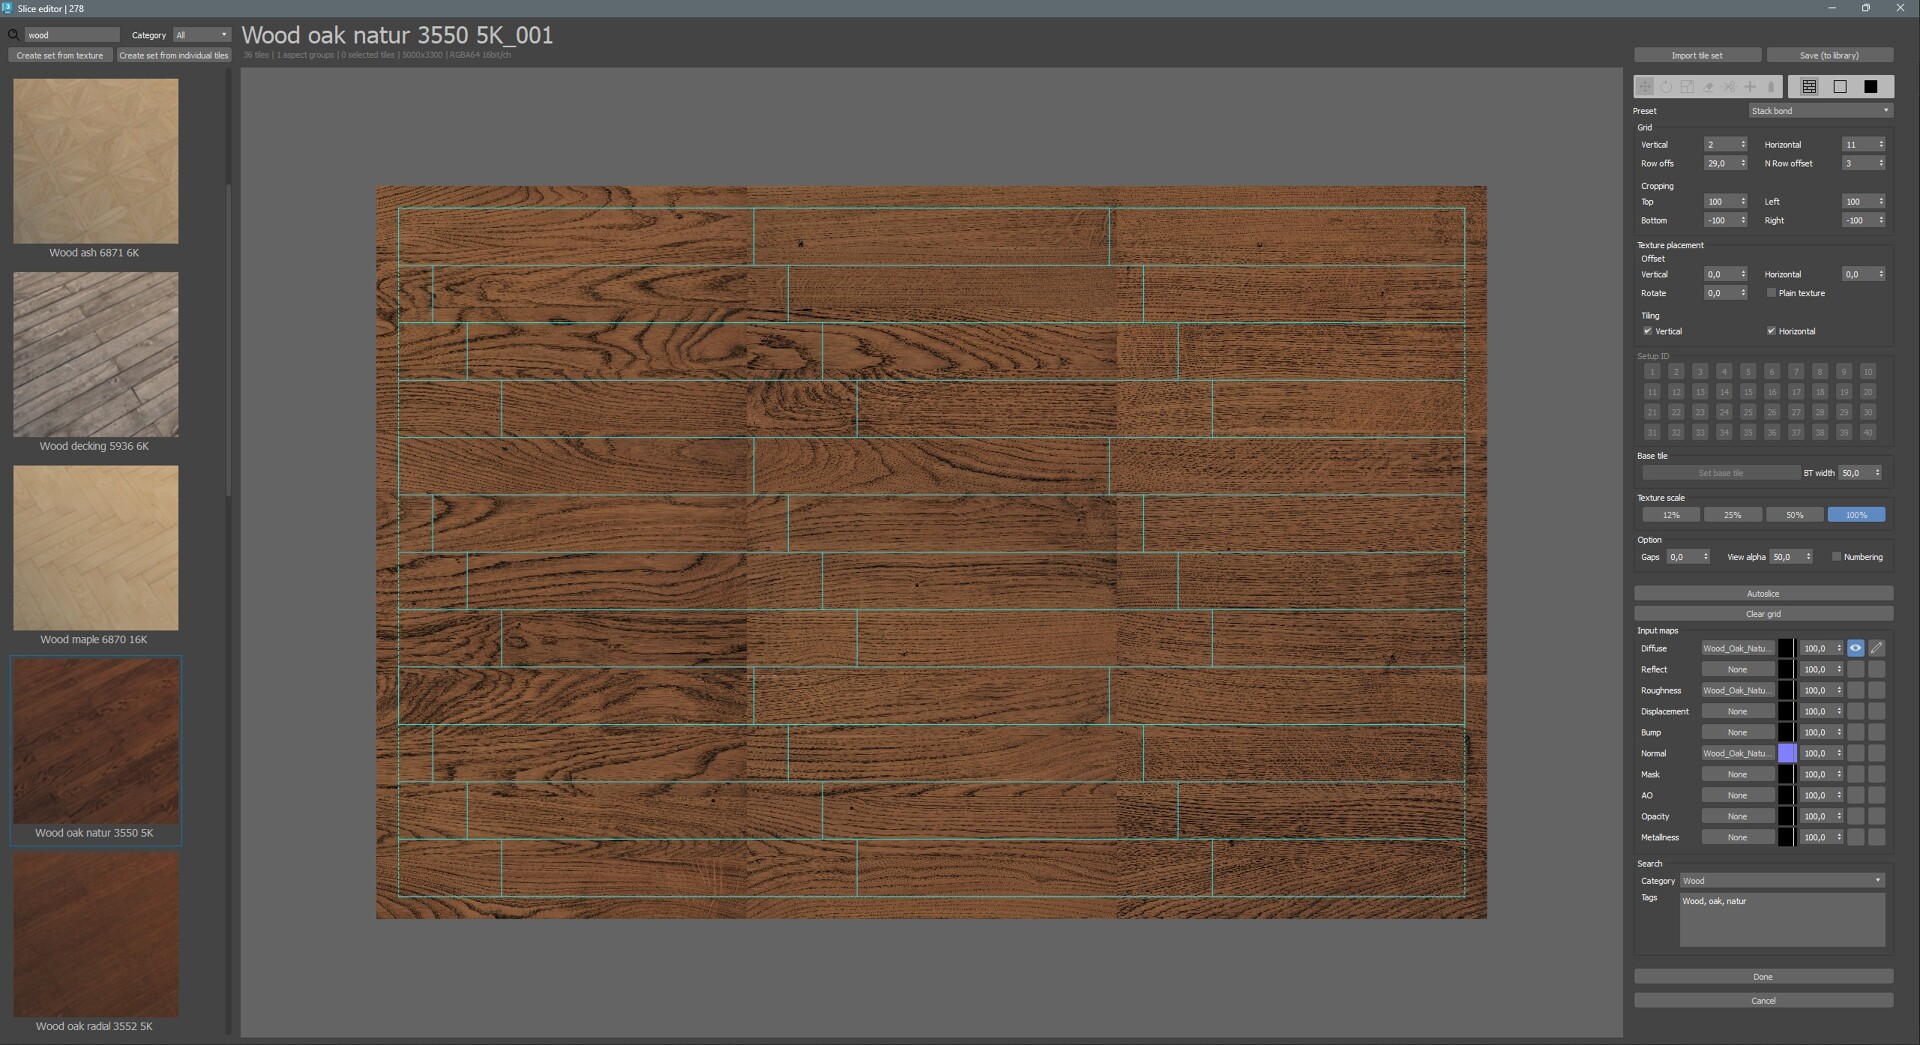Toggle Diffuse map visibility eye

coord(1855,648)
